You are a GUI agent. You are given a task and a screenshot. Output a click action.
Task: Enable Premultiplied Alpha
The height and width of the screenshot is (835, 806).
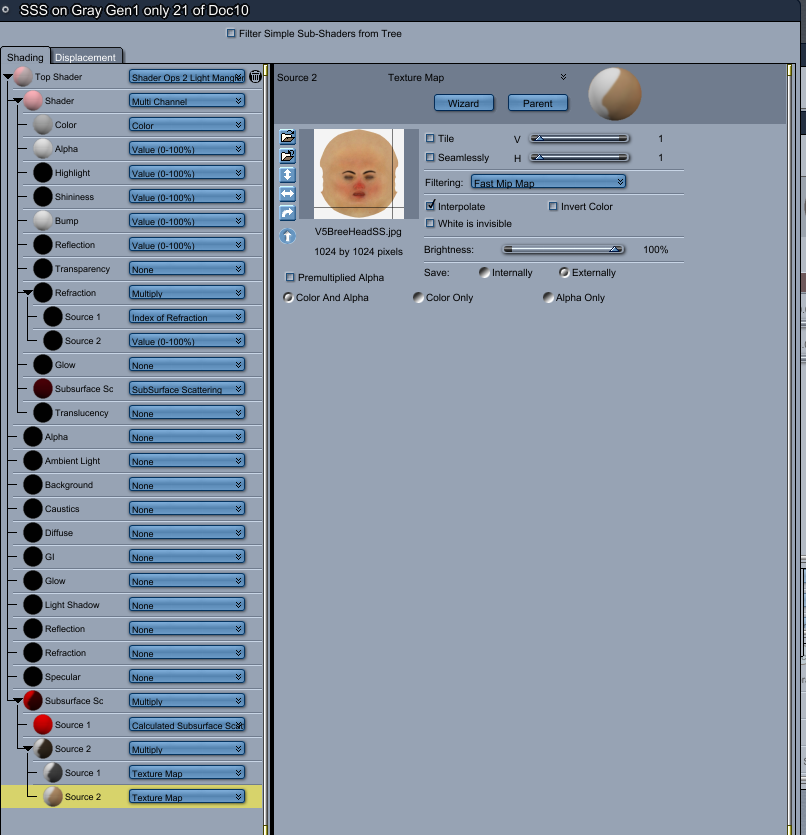(290, 277)
